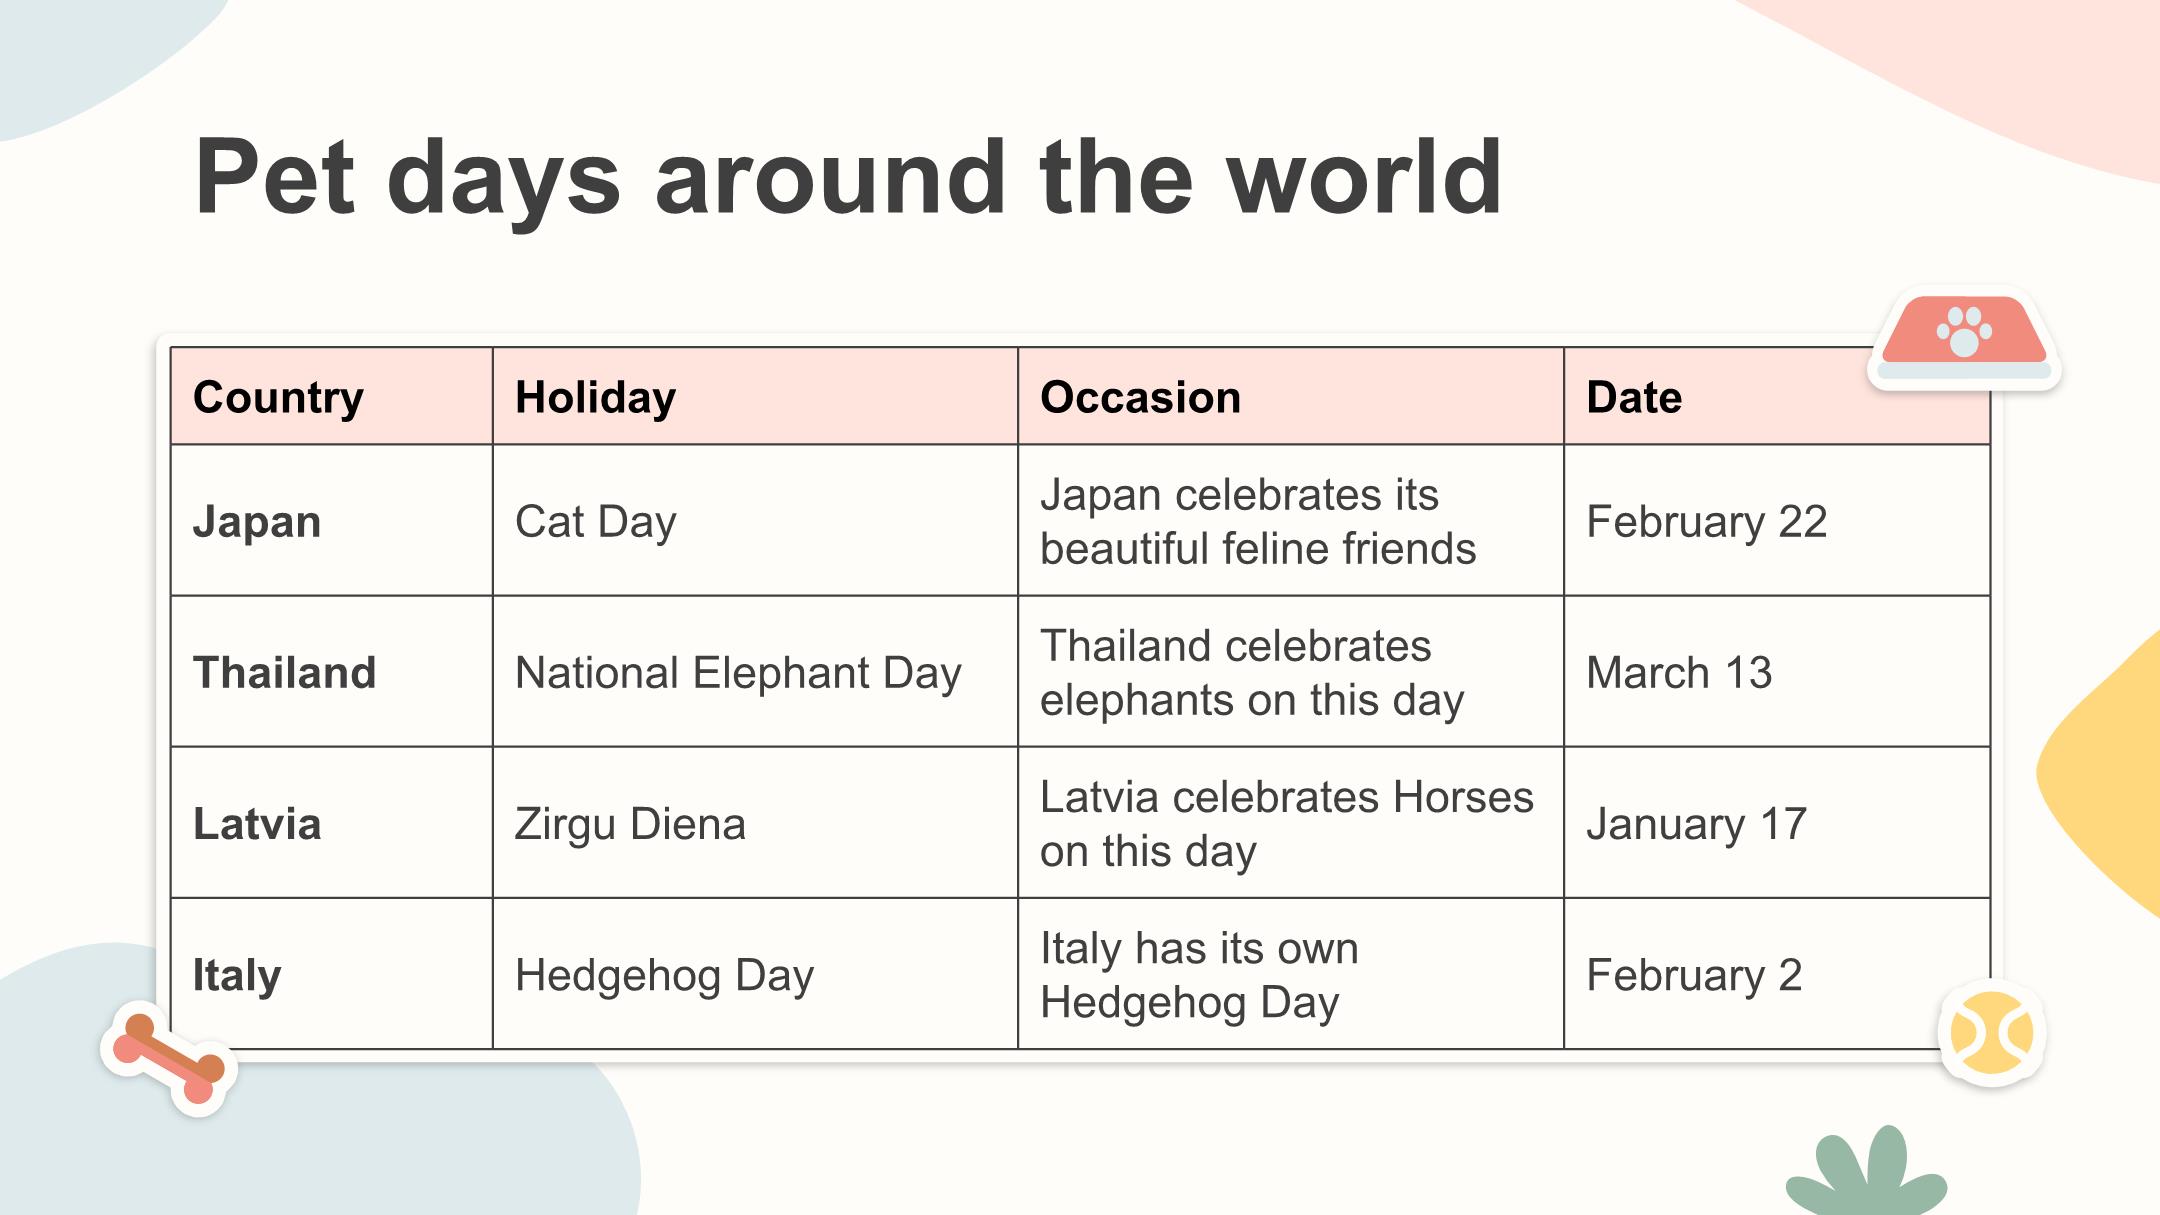Click the January 17 date cell
Image resolution: width=2160 pixels, height=1215 pixels.
click(1777, 823)
